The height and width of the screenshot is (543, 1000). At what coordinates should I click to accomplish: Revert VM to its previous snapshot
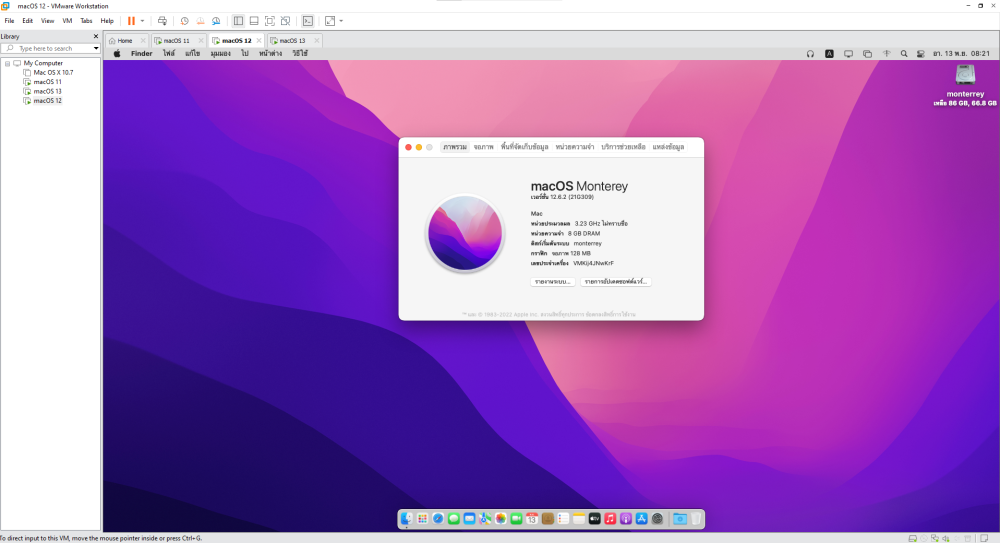click(x=200, y=21)
